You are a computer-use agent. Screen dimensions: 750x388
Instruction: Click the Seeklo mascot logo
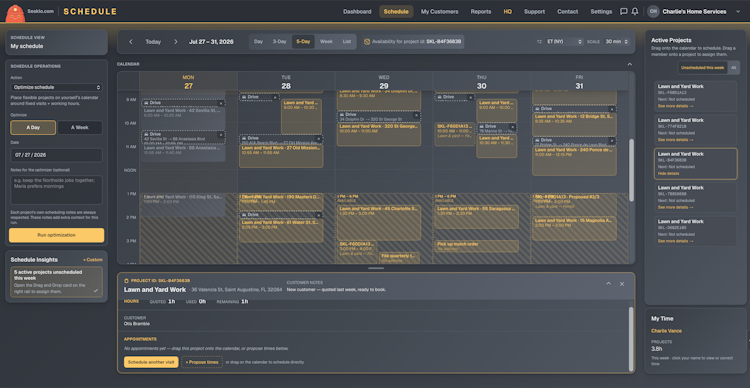15,13
